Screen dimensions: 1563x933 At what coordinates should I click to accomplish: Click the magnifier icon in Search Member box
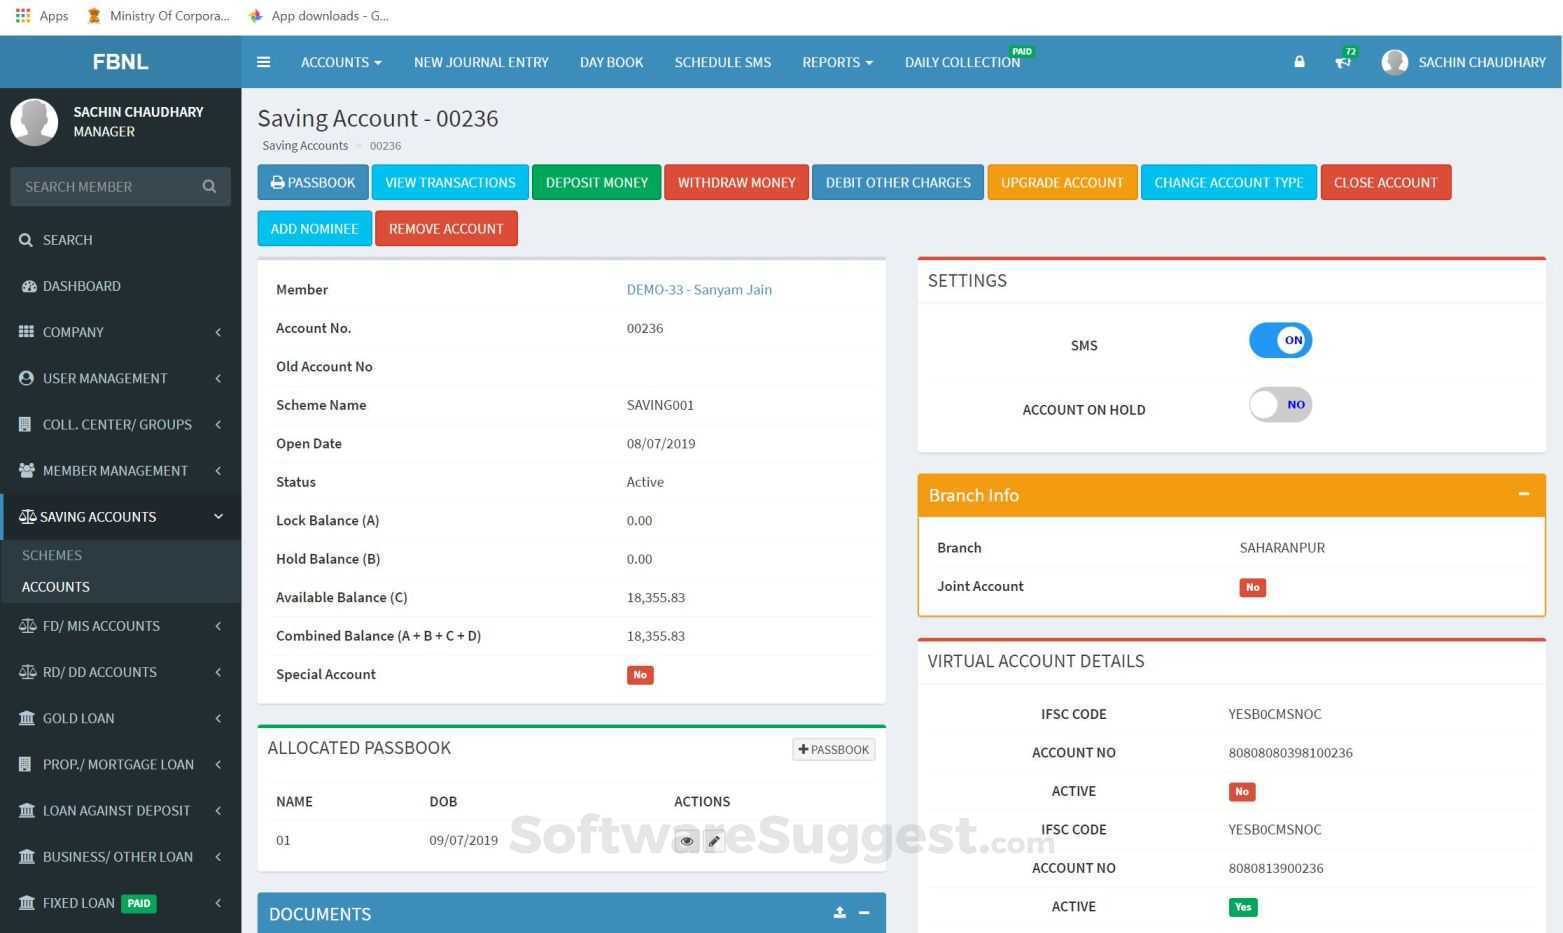tap(209, 187)
